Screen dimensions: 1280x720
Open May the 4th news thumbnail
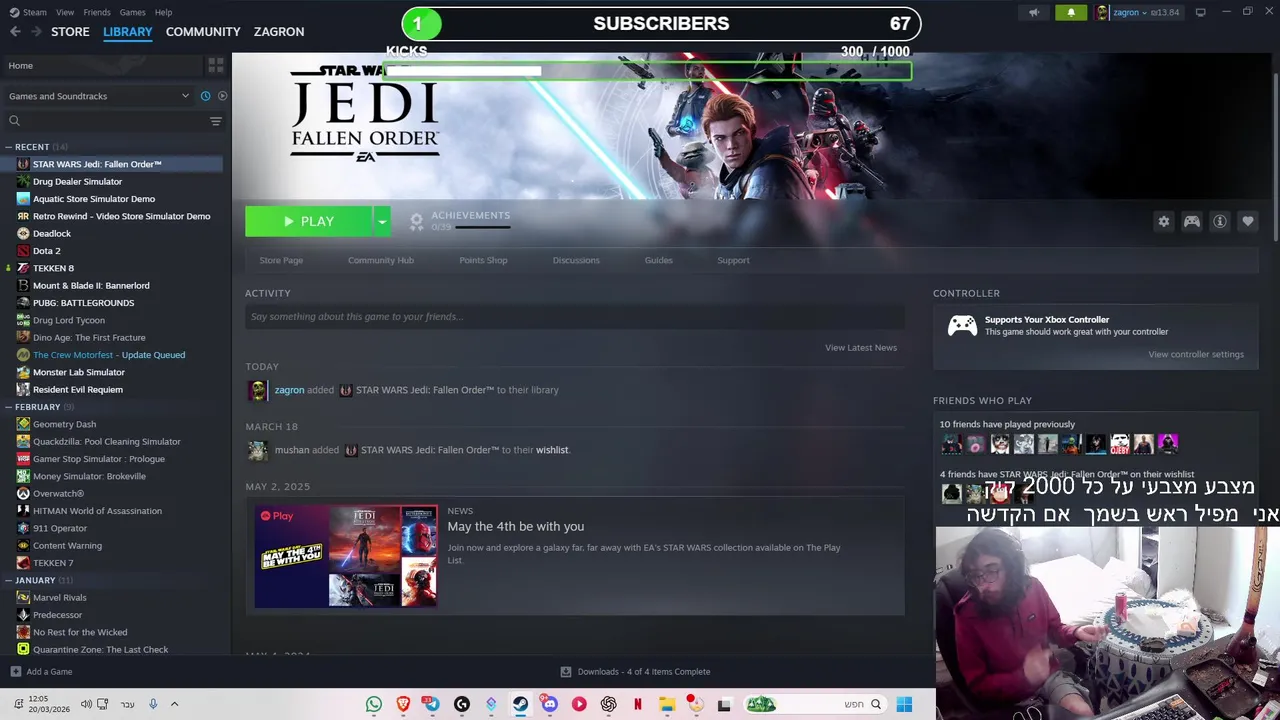346,557
